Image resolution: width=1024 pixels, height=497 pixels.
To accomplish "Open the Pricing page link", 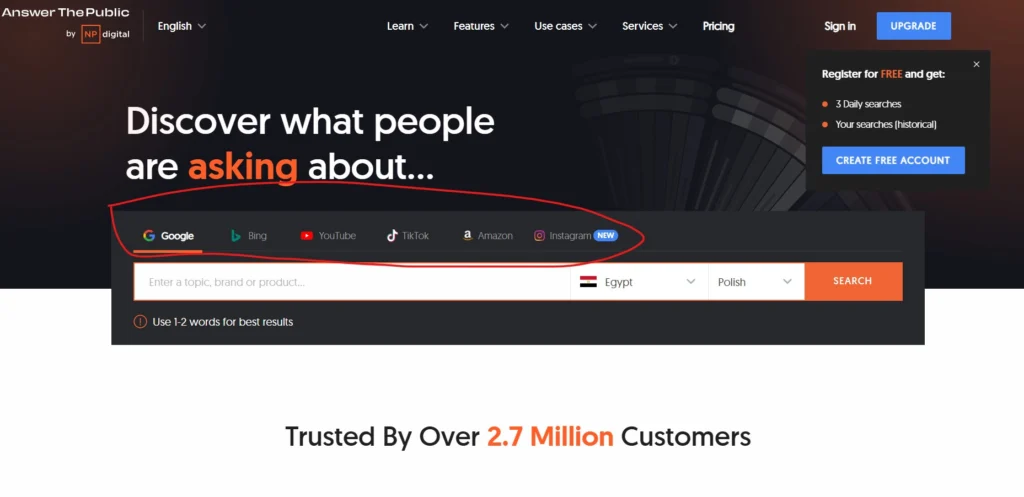I will click(x=718, y=26).
